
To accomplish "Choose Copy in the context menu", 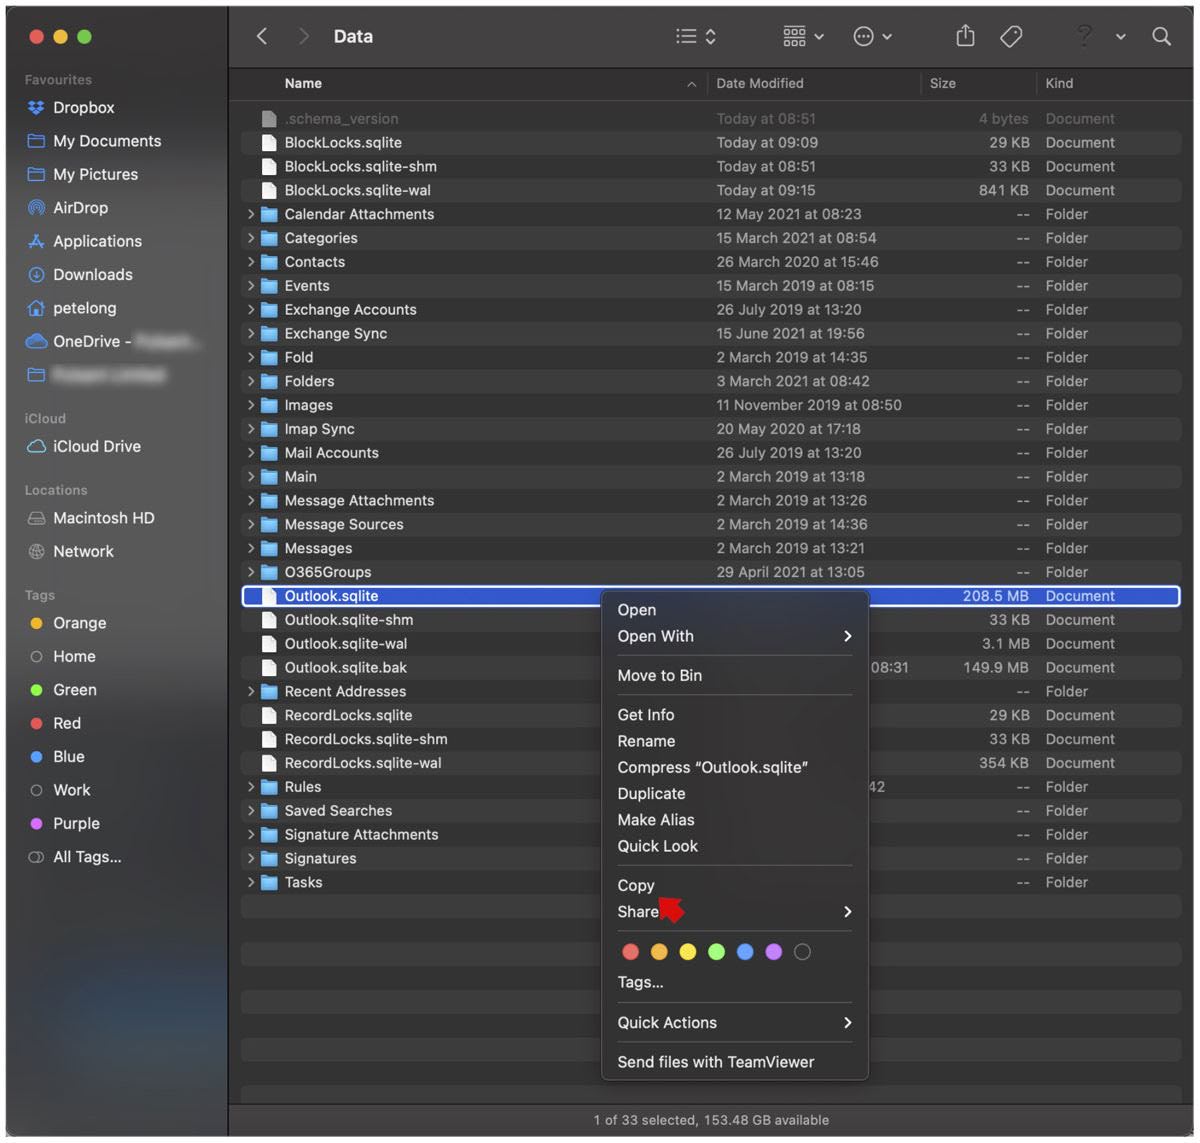I will click(x=735, y=885).
